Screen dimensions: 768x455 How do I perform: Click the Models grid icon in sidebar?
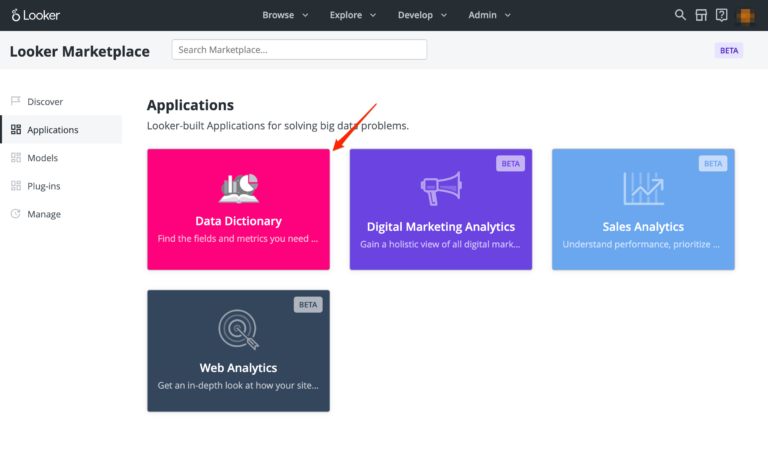tap(16, 158)
